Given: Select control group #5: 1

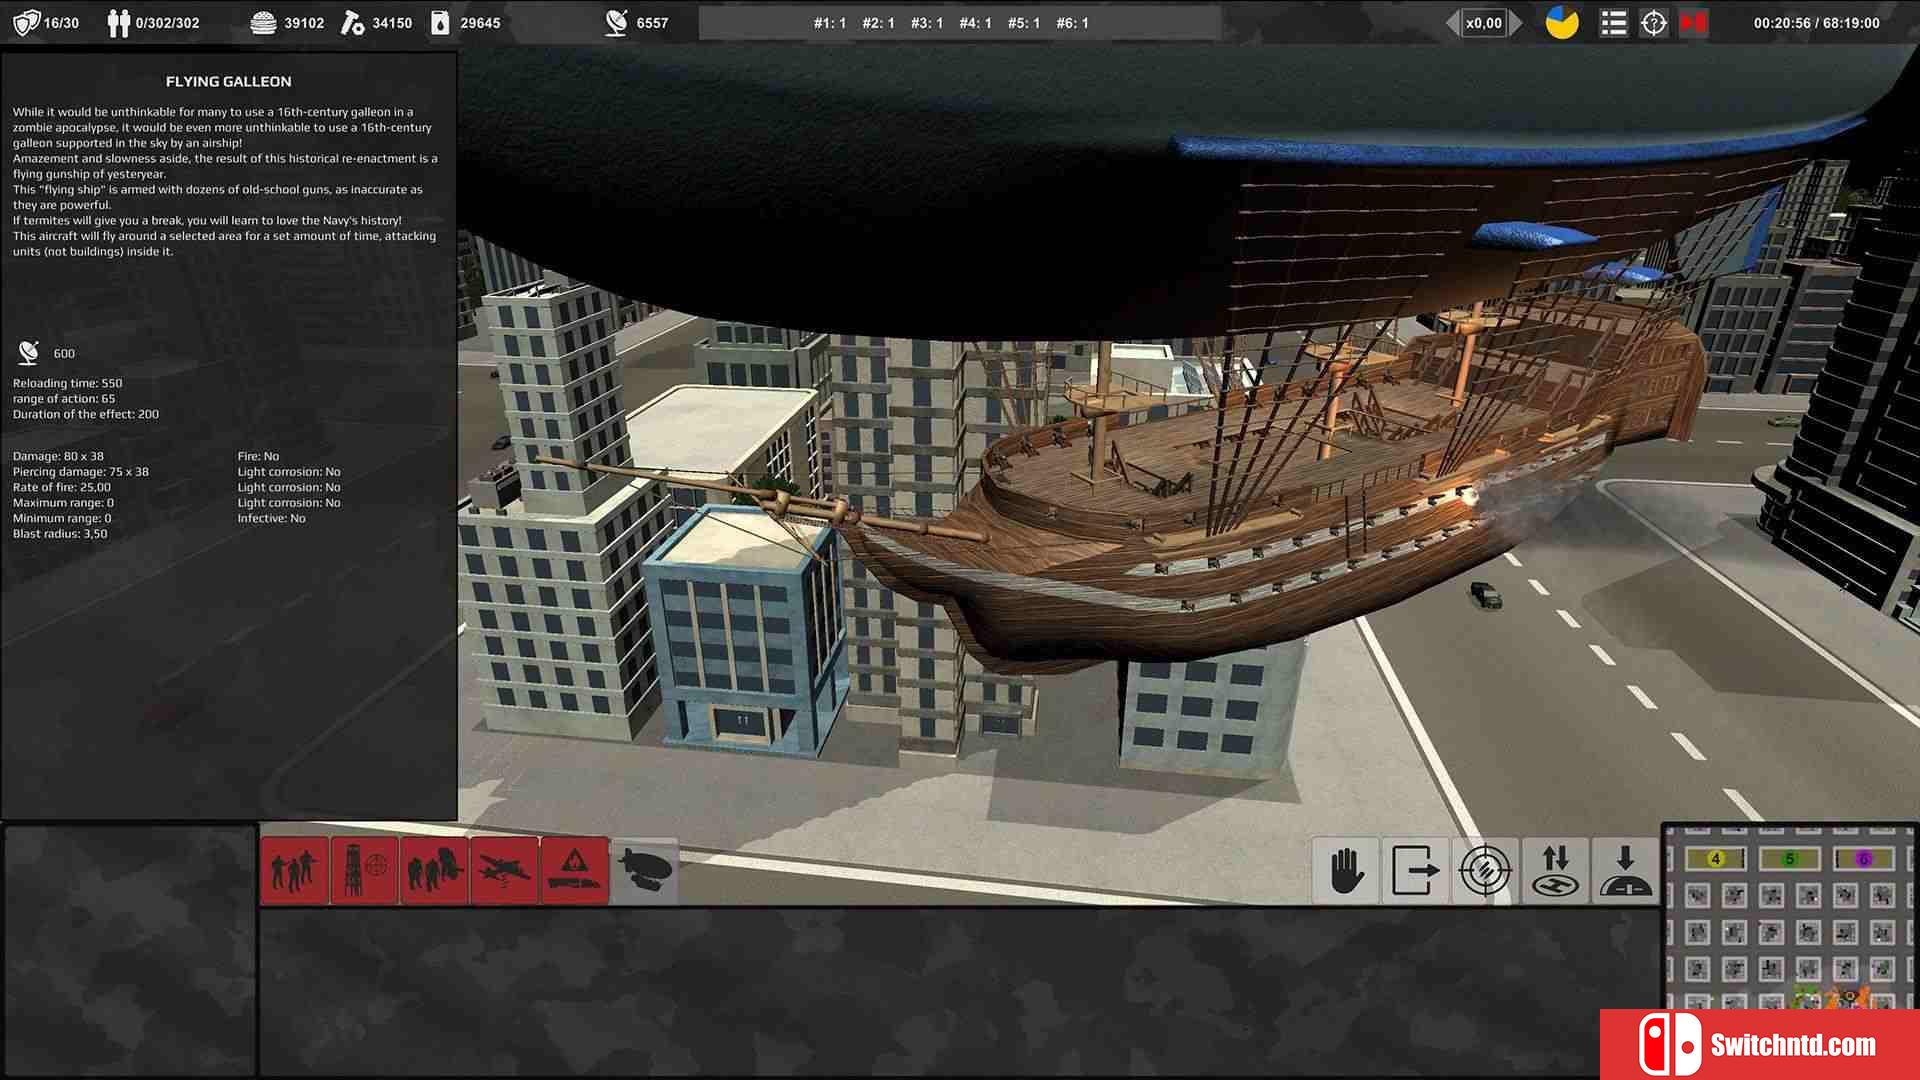Looking at the screenshot, I should [x=1024, y=22].
